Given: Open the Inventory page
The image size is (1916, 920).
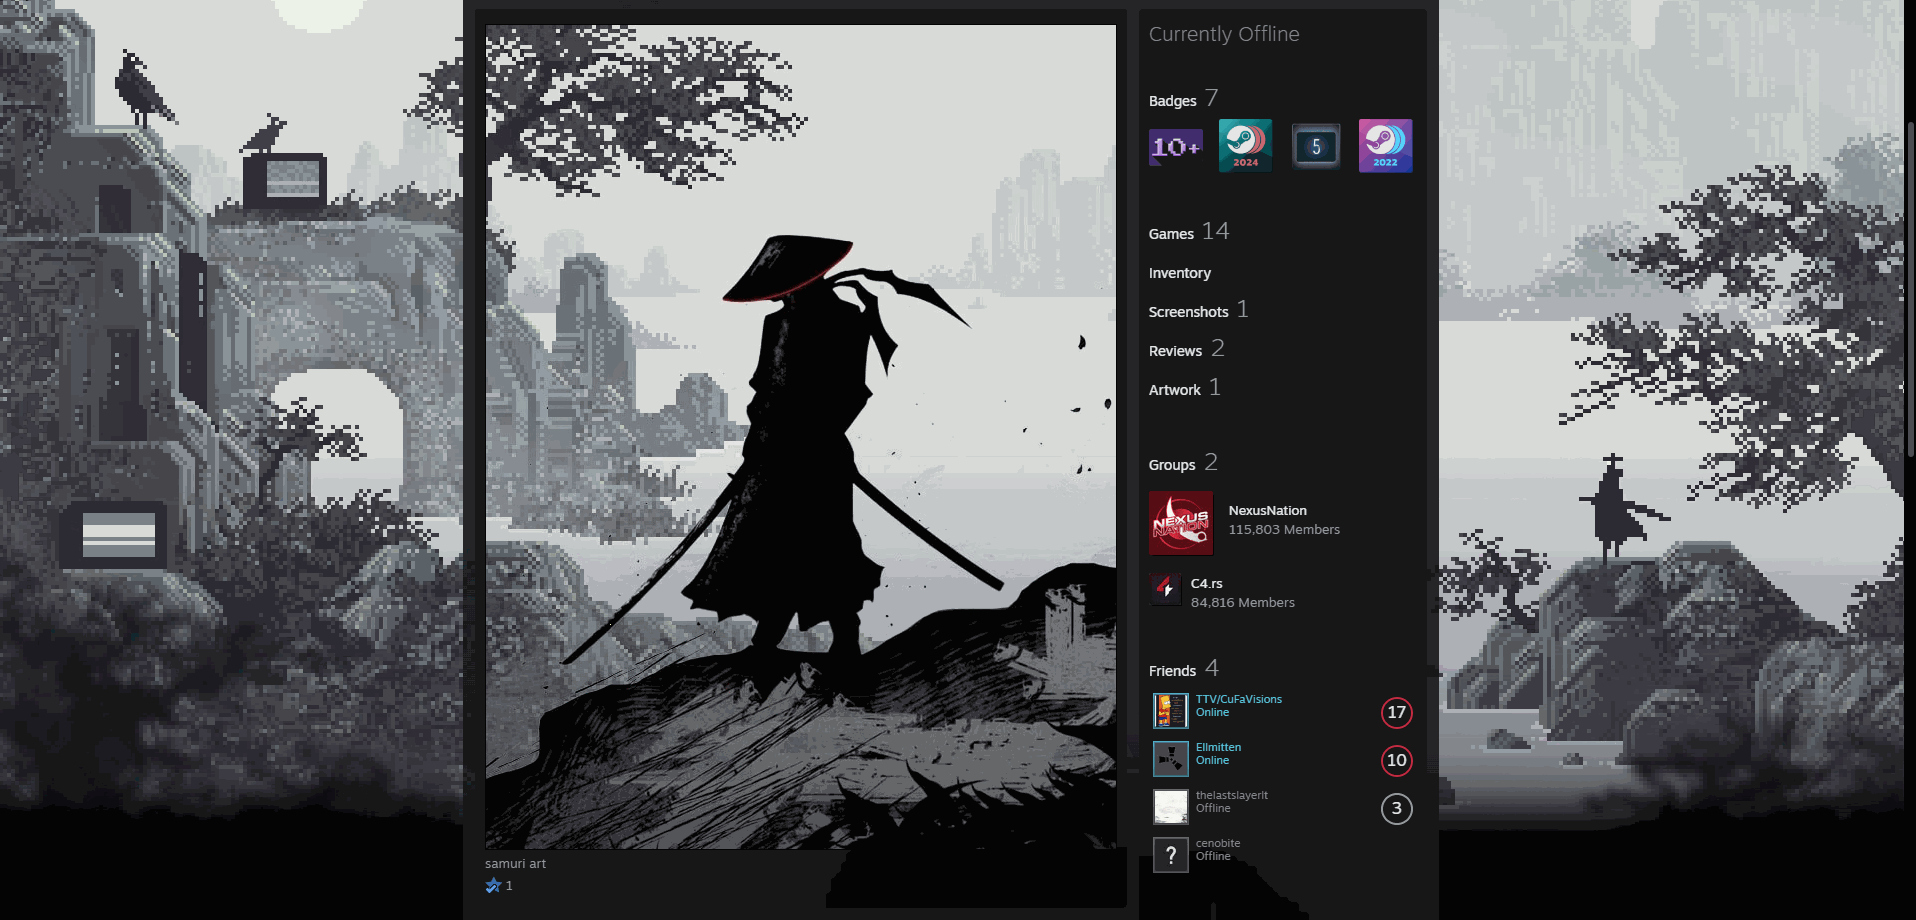Looking at the screenshot, I should click(x=1180, y=273).
